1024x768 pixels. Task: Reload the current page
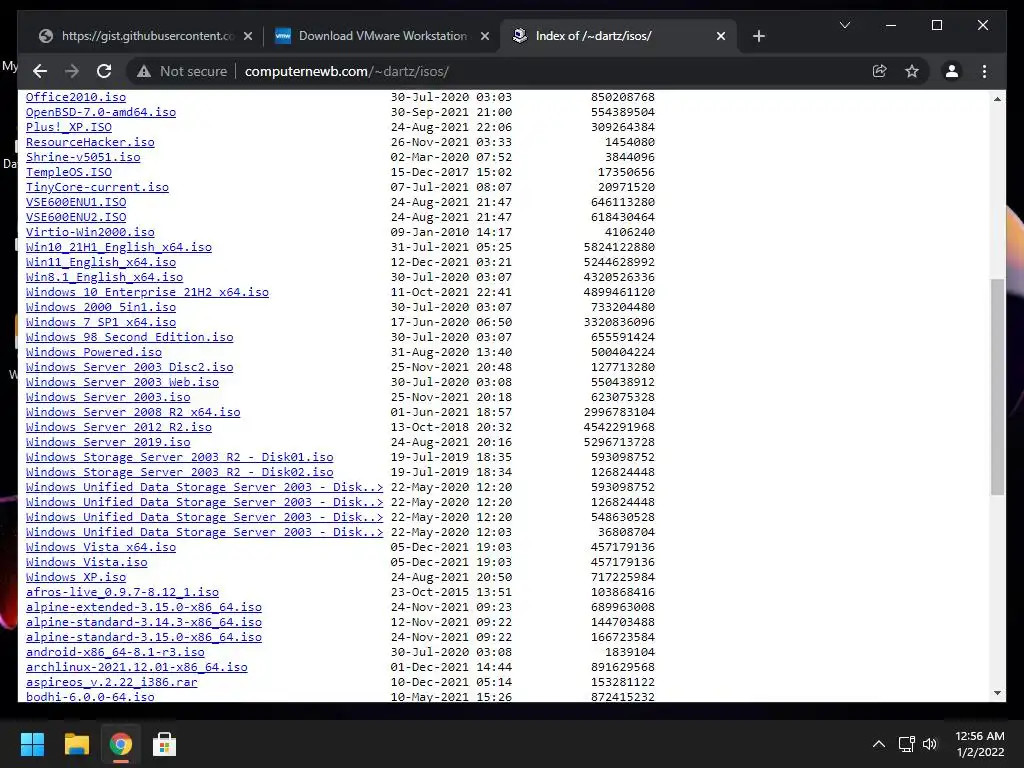[x=104, y=71]
